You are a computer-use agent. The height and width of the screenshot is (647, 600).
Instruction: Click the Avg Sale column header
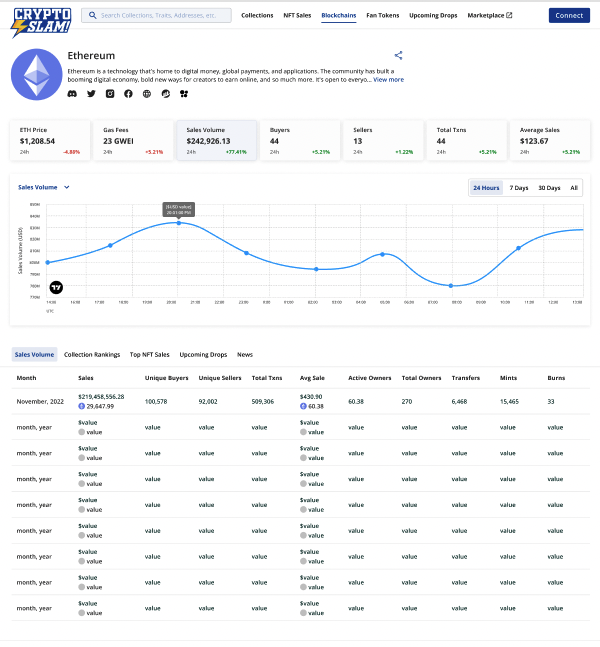pyautogui.click(x=312, y=378)
